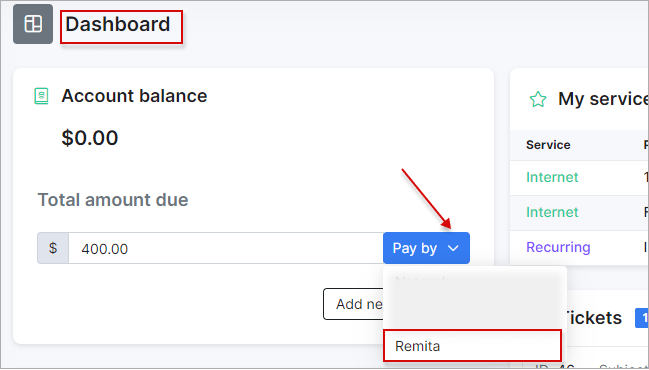Click the My services heading text
This screenshot has width=649, height=370.
coord(603,99)
